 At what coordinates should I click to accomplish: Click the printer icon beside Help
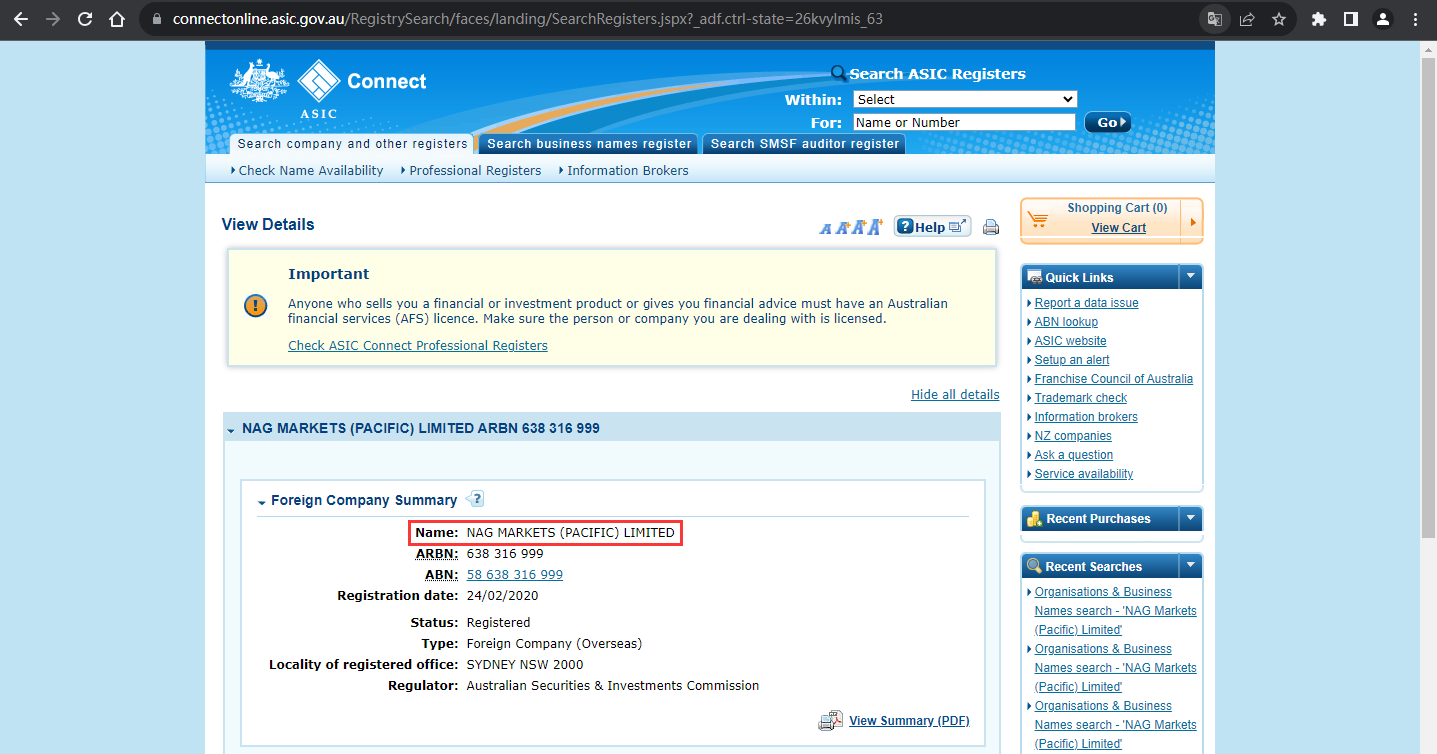tap(990, 227)
